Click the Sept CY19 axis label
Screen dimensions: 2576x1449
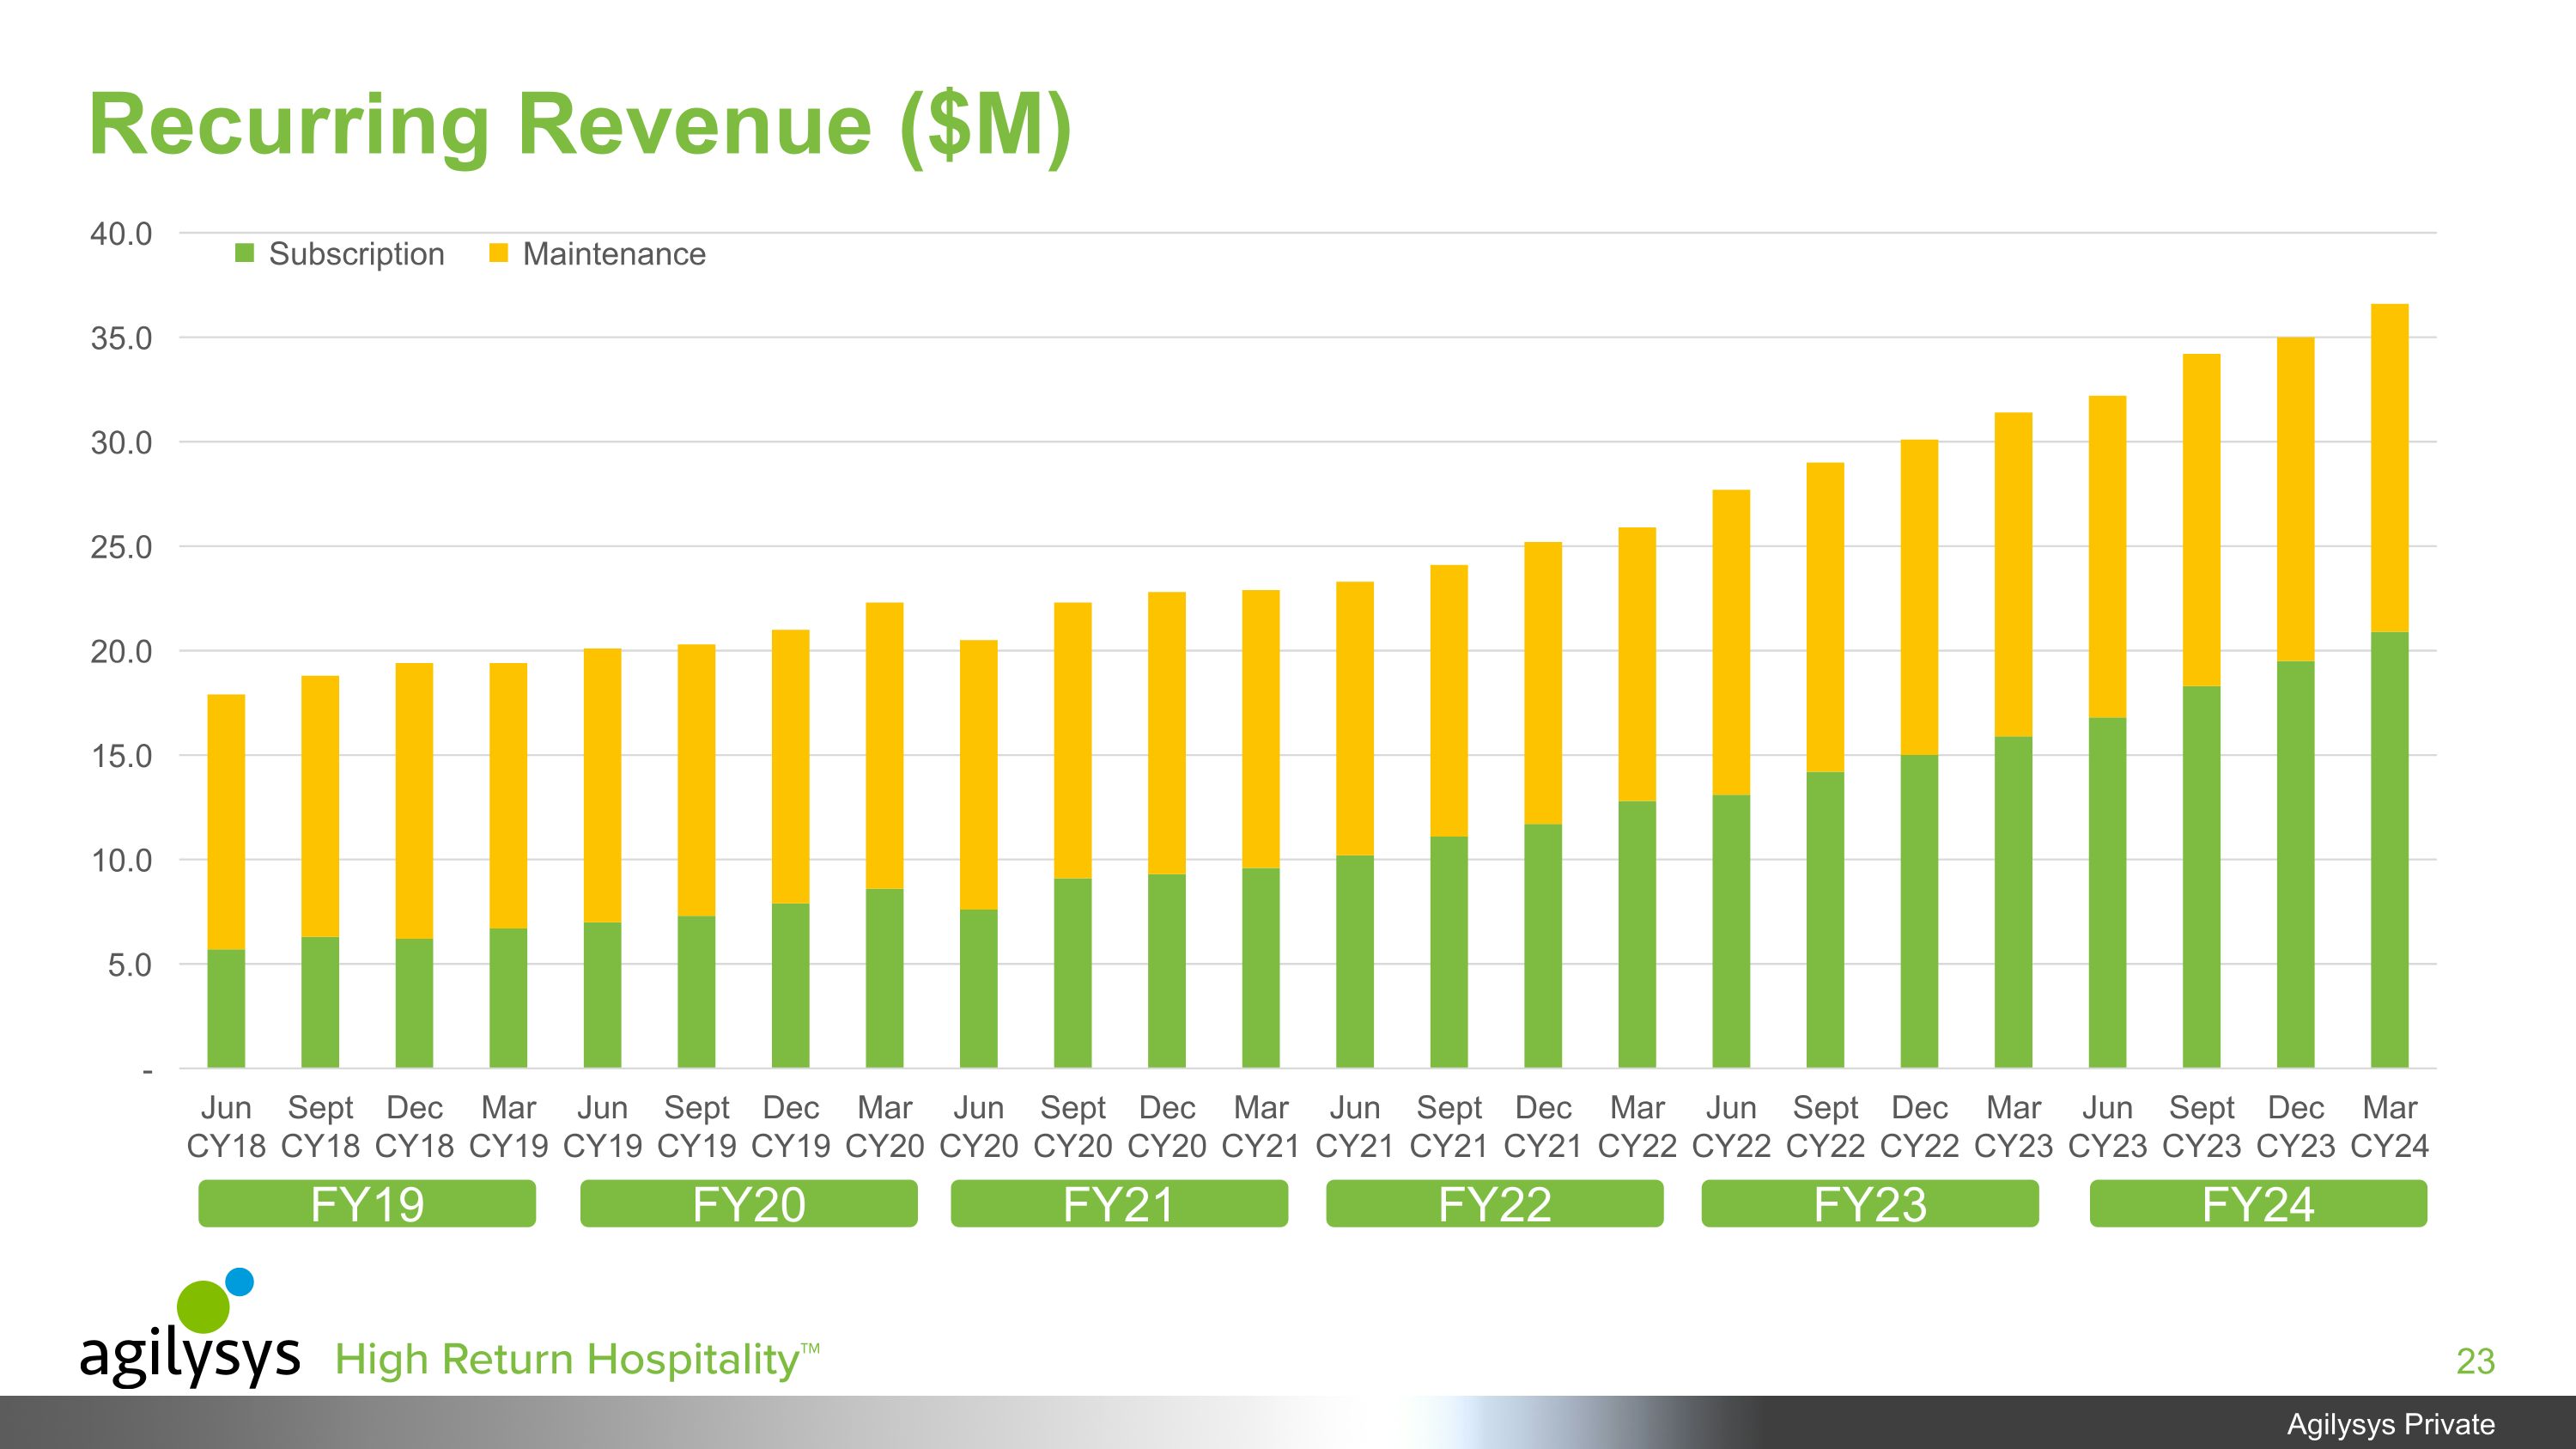pos(696,1126)
